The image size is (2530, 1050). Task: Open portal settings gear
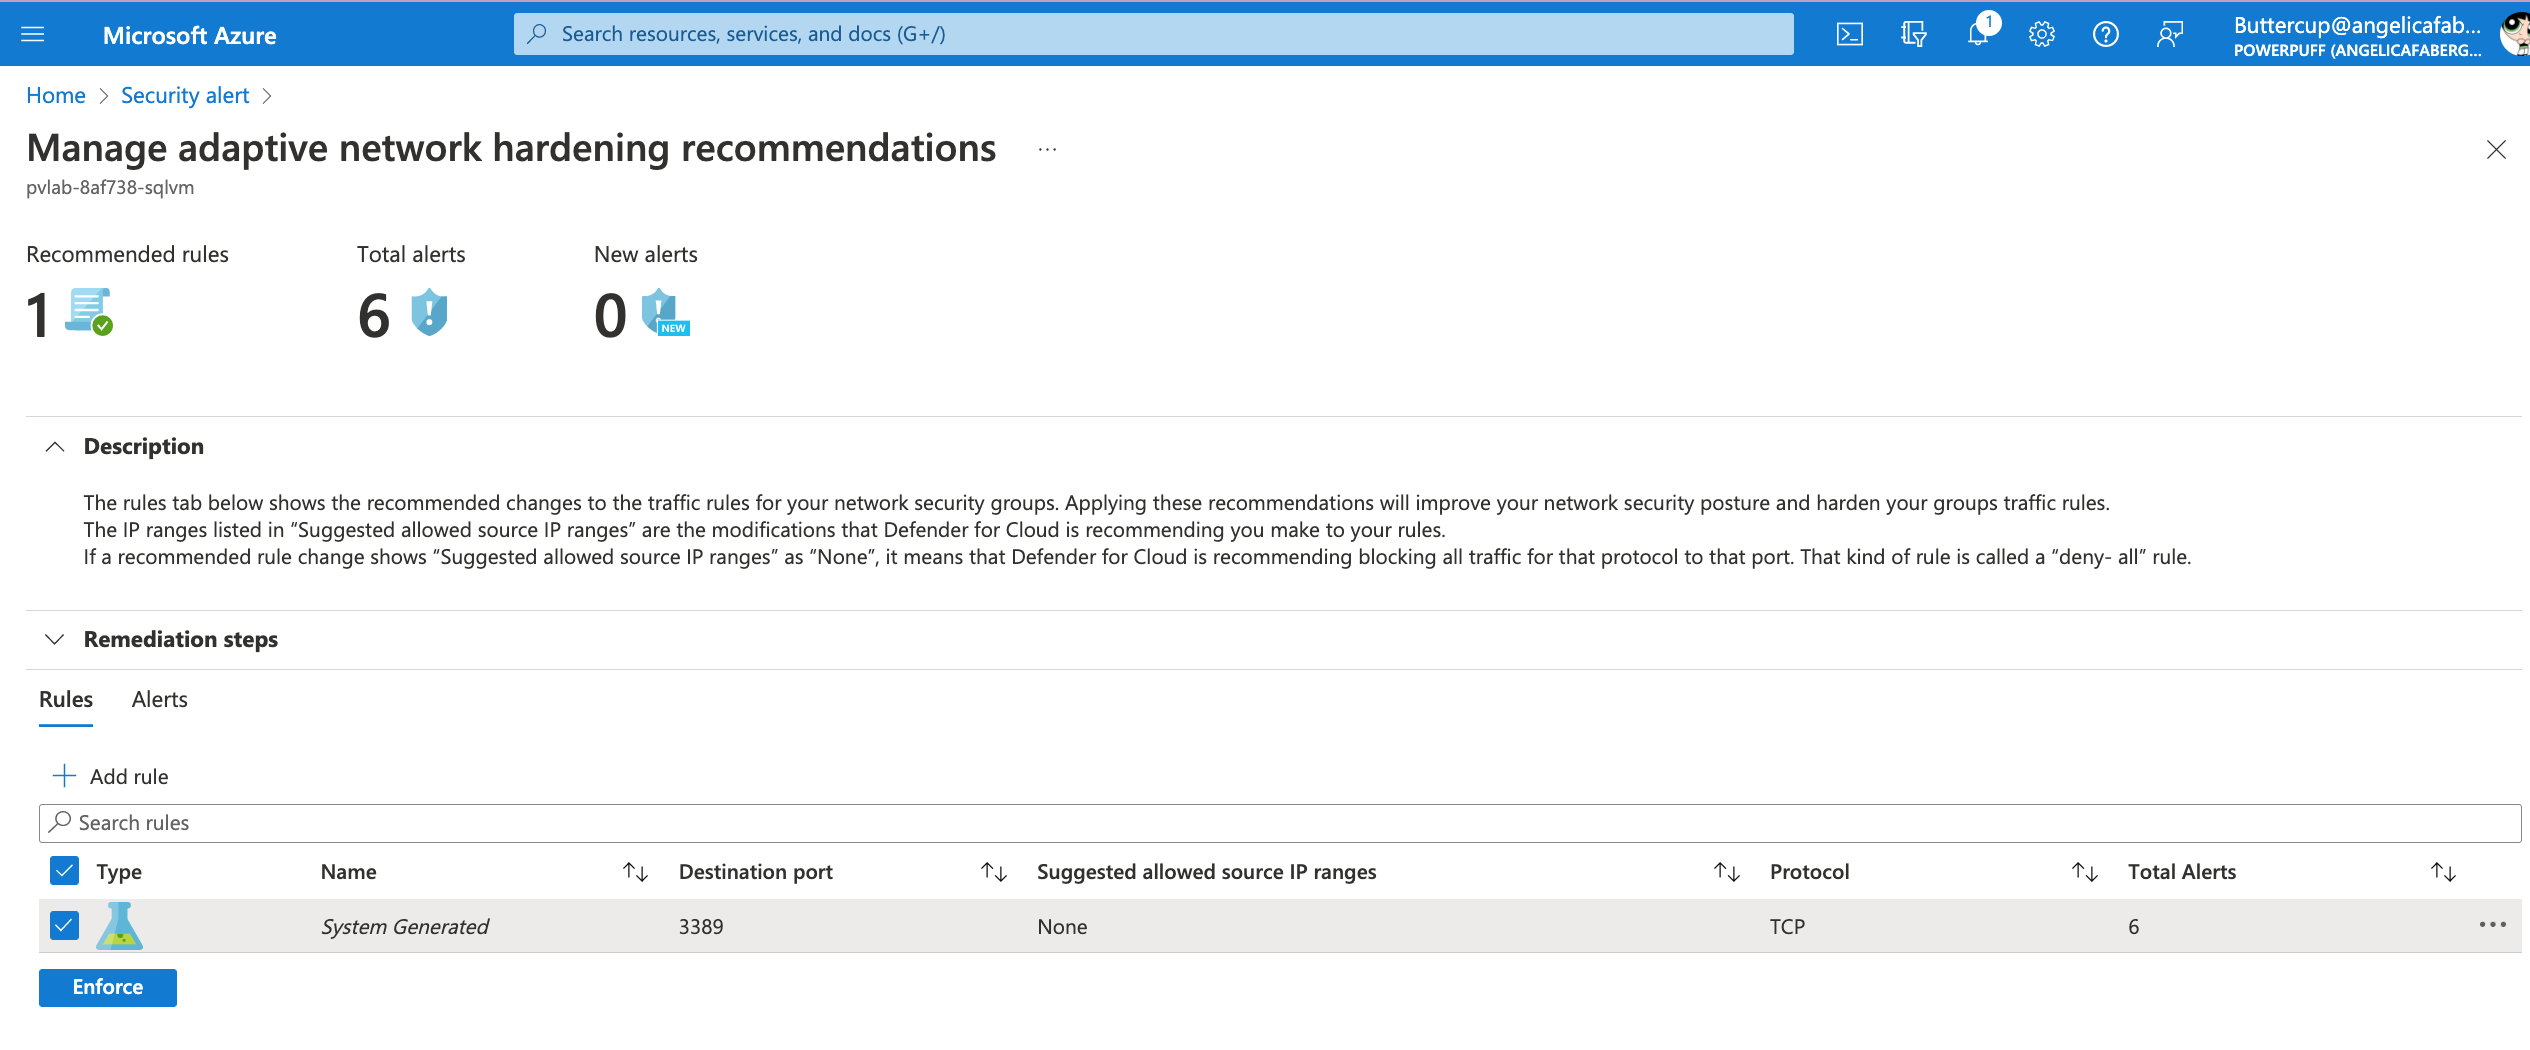[2041, 35]
